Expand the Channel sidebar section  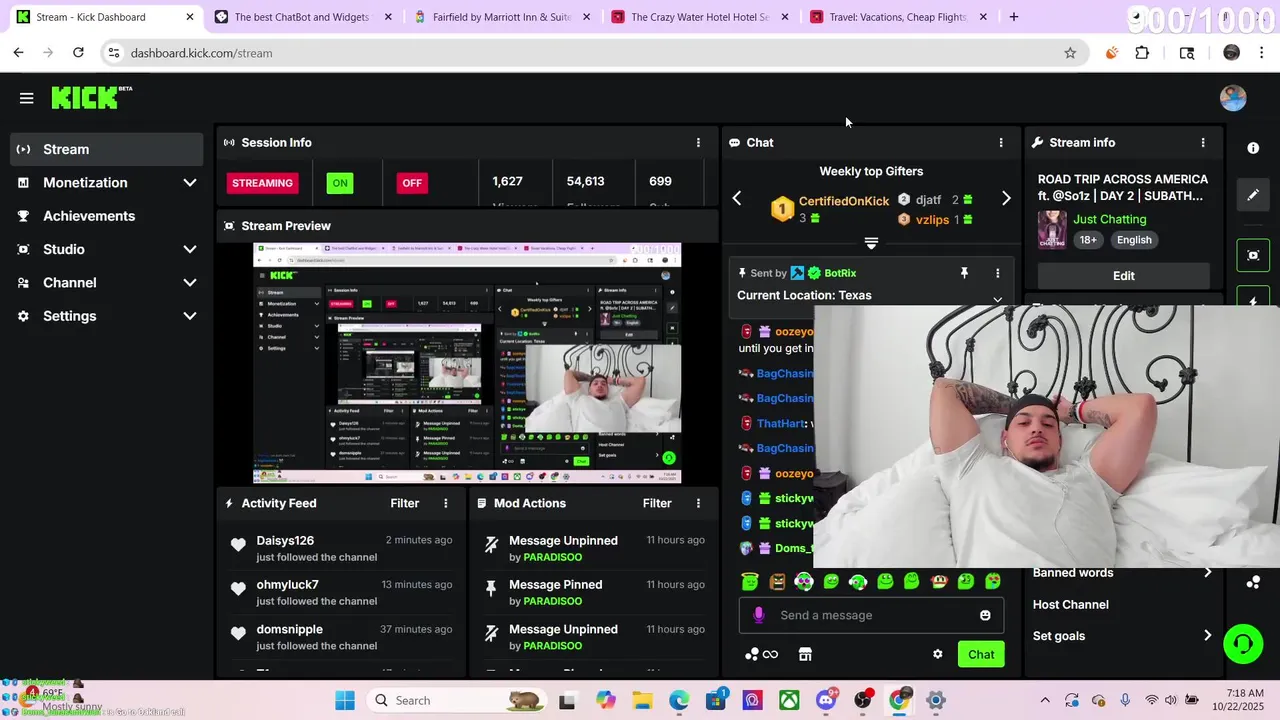click(190, 283)
